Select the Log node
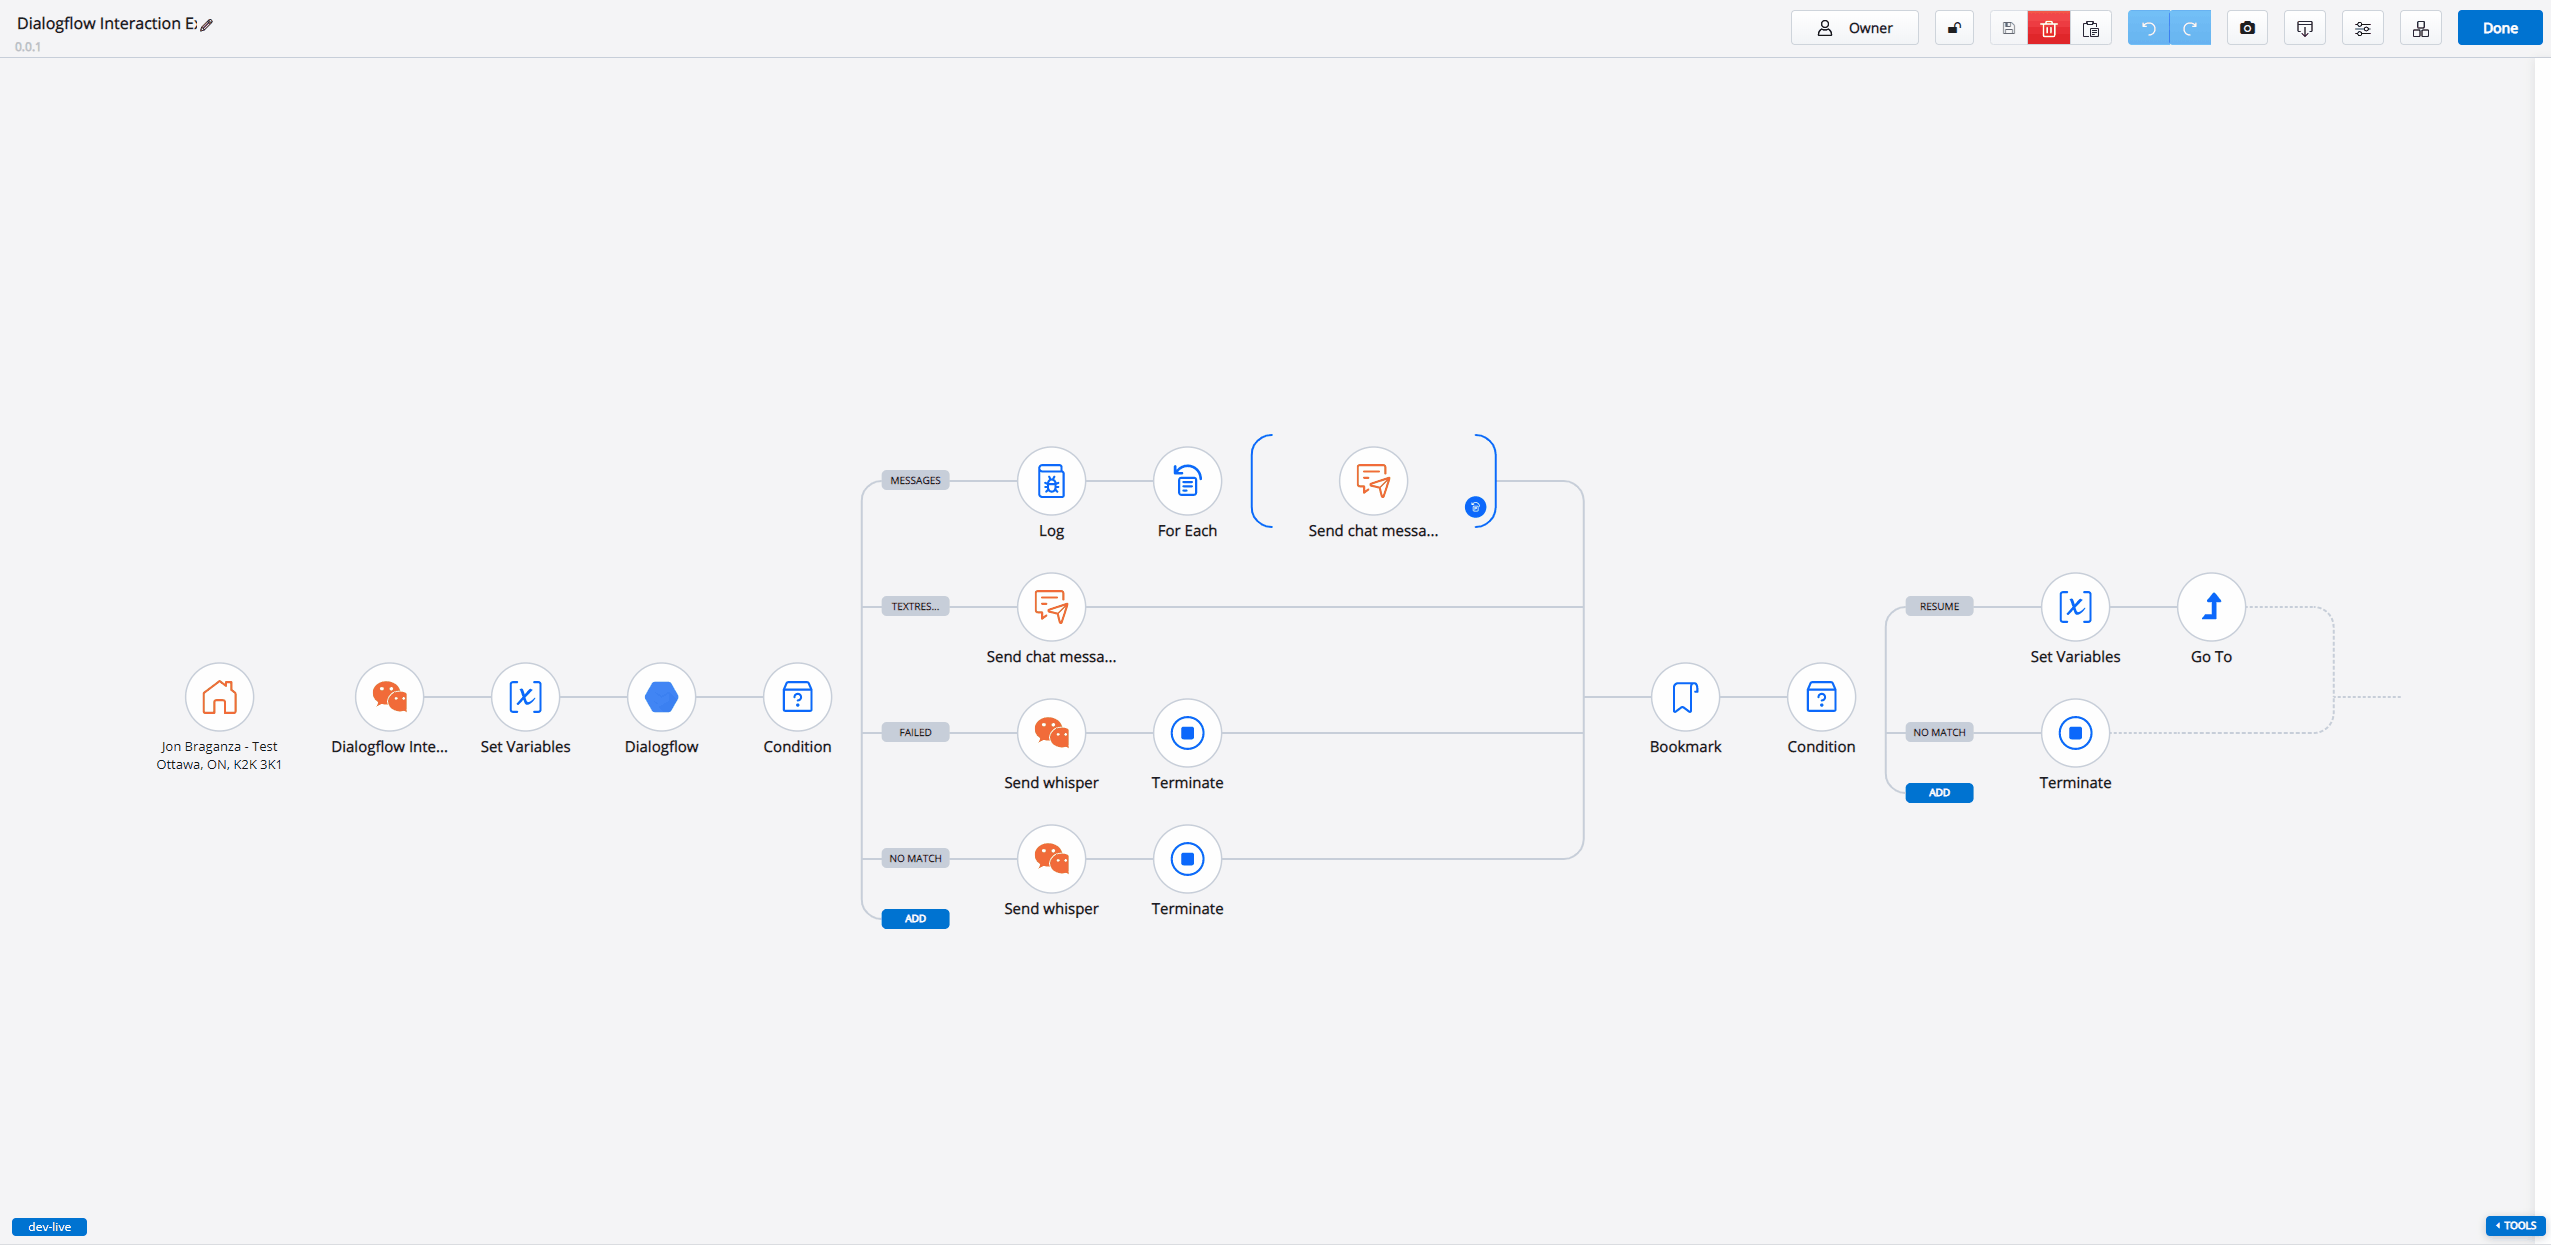The height and width of the screenshot is (1245, 2551). pyautogui.click(x=1051, y=481)
